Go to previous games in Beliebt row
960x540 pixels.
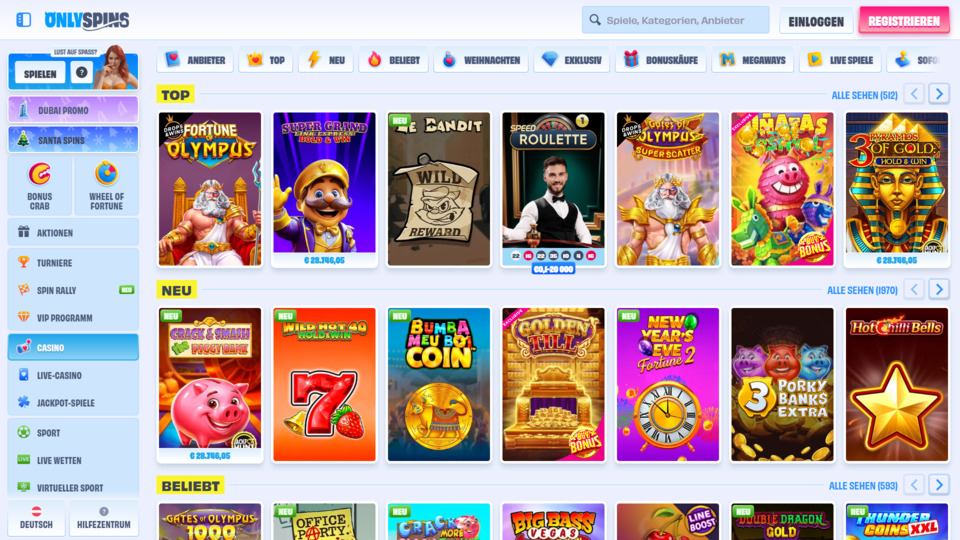coord(914,485)
